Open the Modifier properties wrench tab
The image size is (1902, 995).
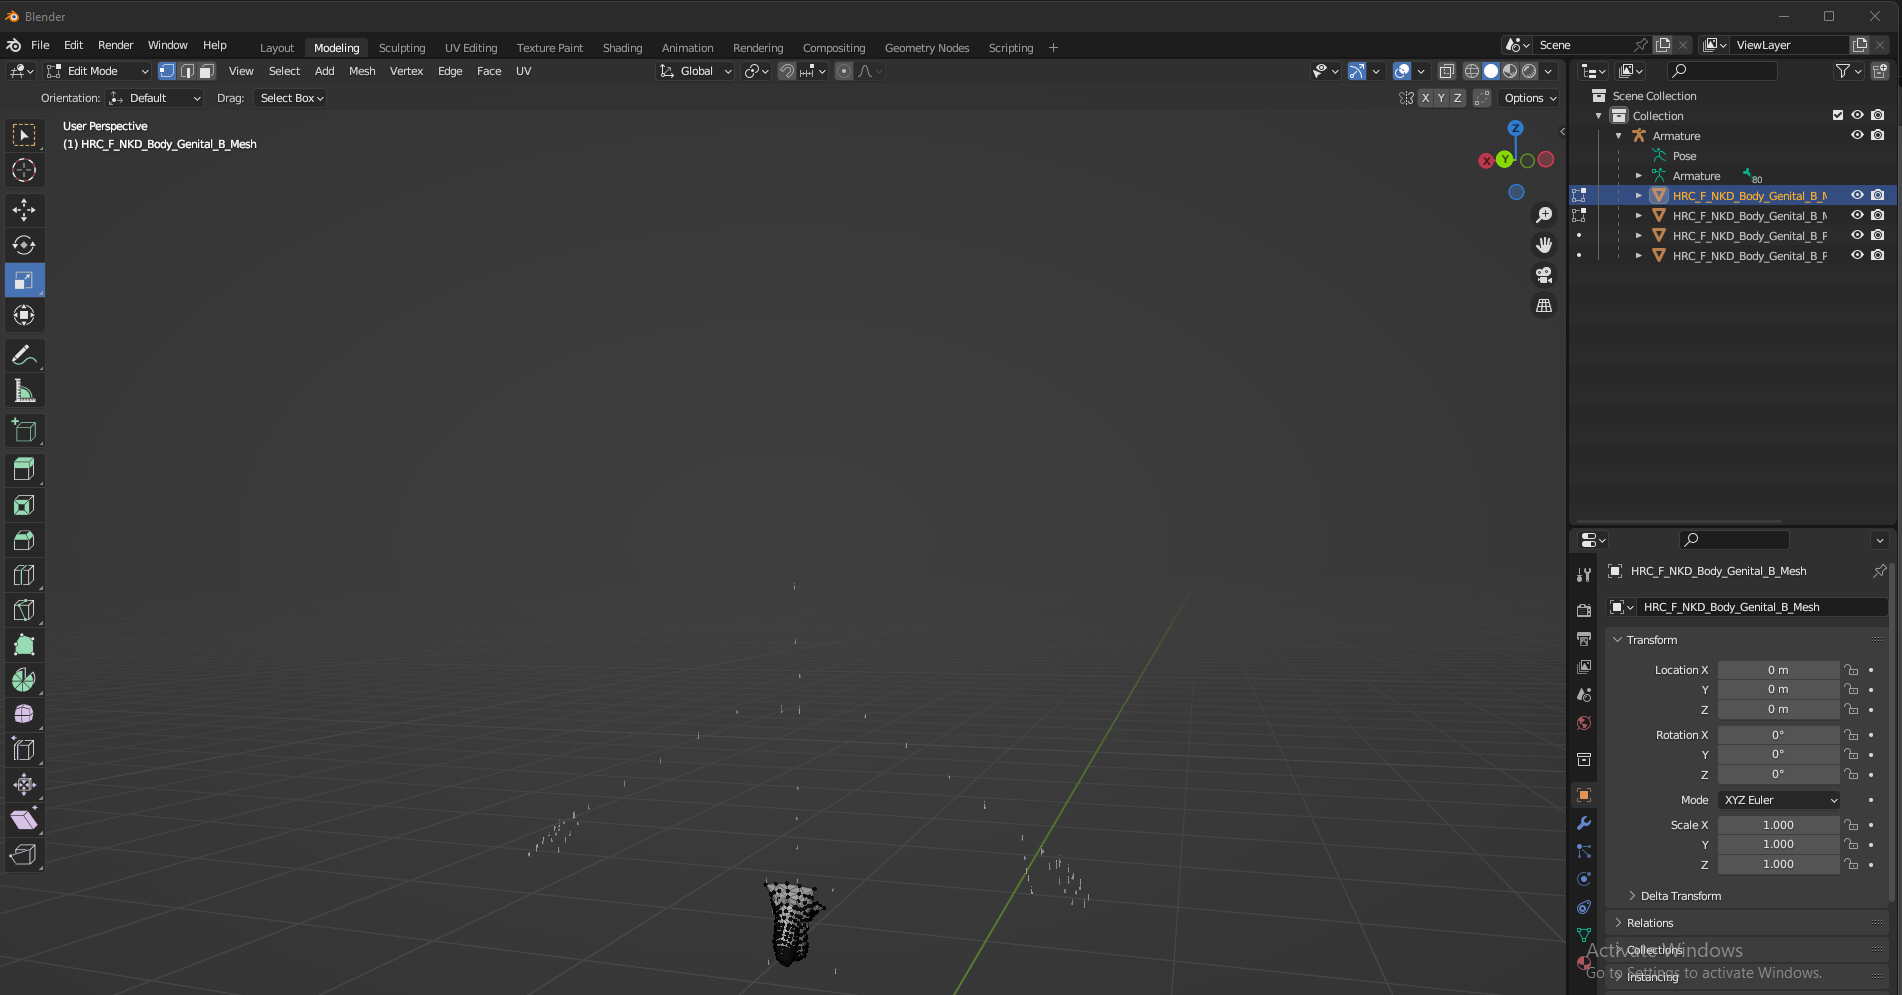click(x=1584, y=823)
